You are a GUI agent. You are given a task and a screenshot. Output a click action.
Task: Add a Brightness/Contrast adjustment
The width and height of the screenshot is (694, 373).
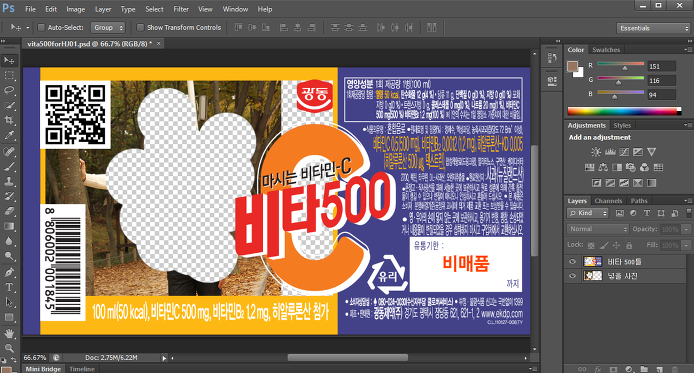(596, 152)
